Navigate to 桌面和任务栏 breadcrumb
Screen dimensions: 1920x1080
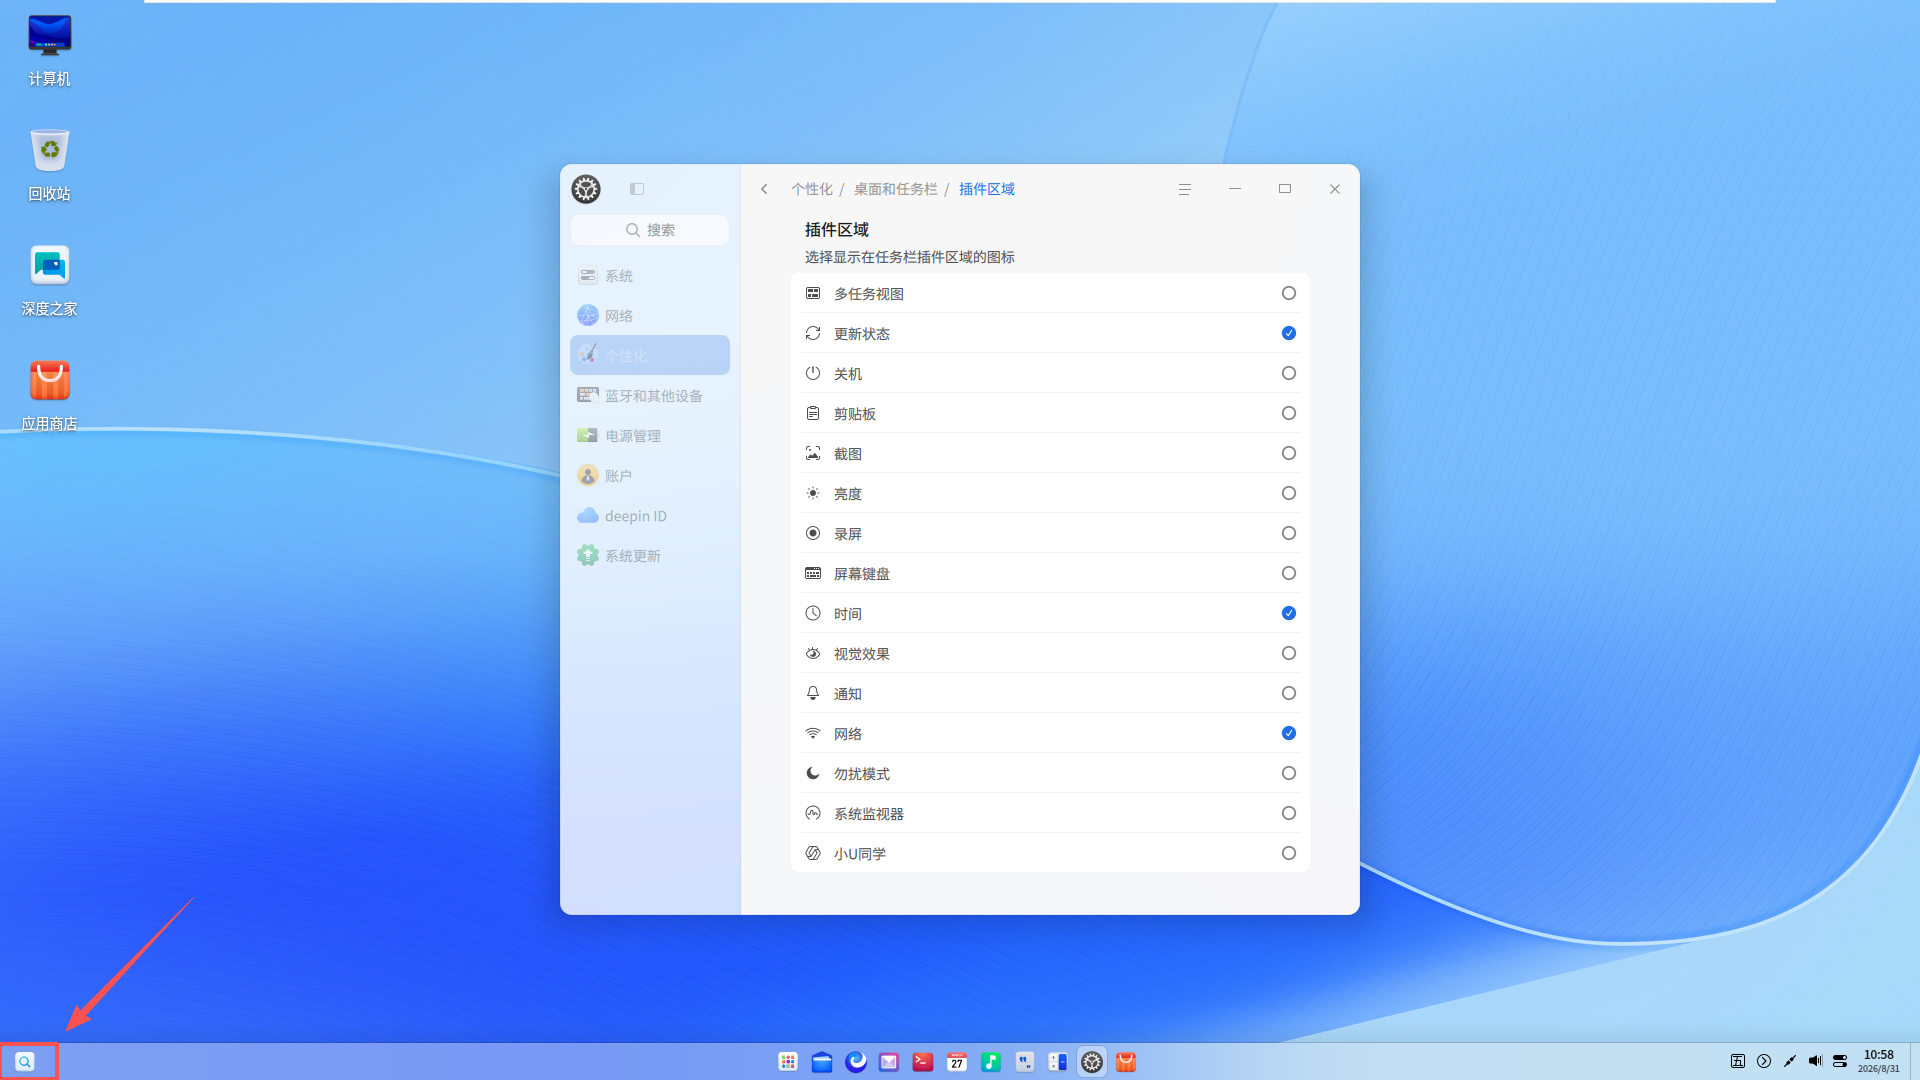coord(895,189)
